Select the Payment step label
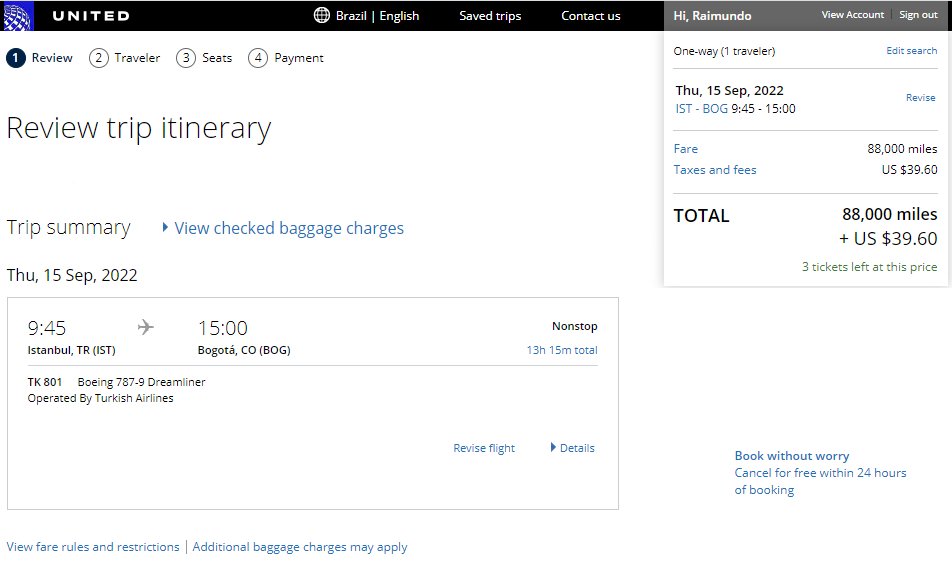Viewport: 952px width, 579px height. pyautogui.click(x=299, y=58)
